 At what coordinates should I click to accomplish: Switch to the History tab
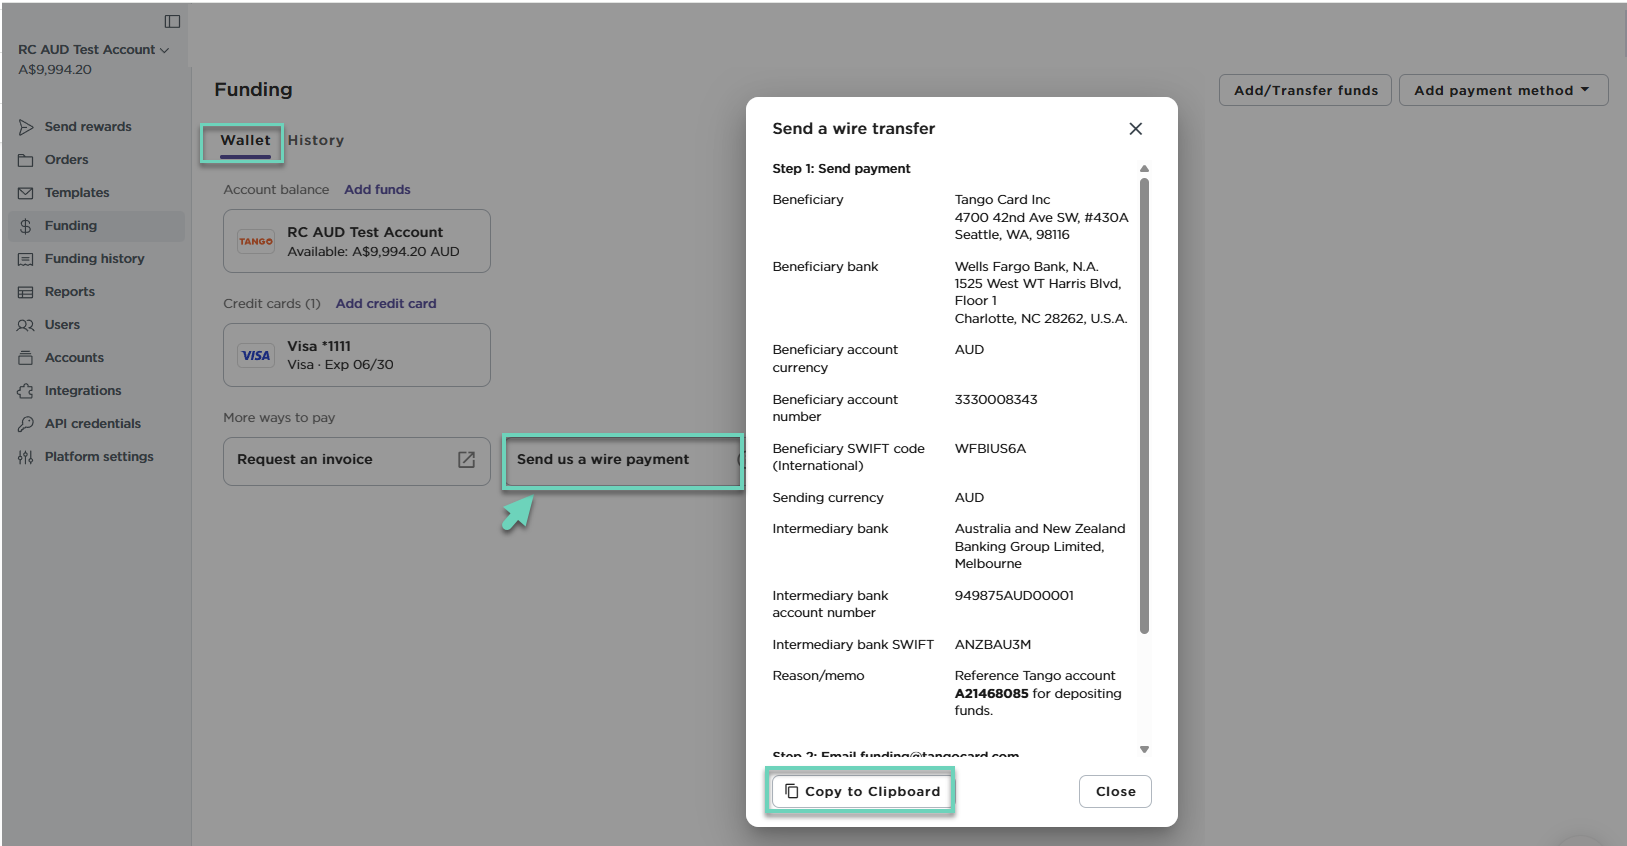316,141
